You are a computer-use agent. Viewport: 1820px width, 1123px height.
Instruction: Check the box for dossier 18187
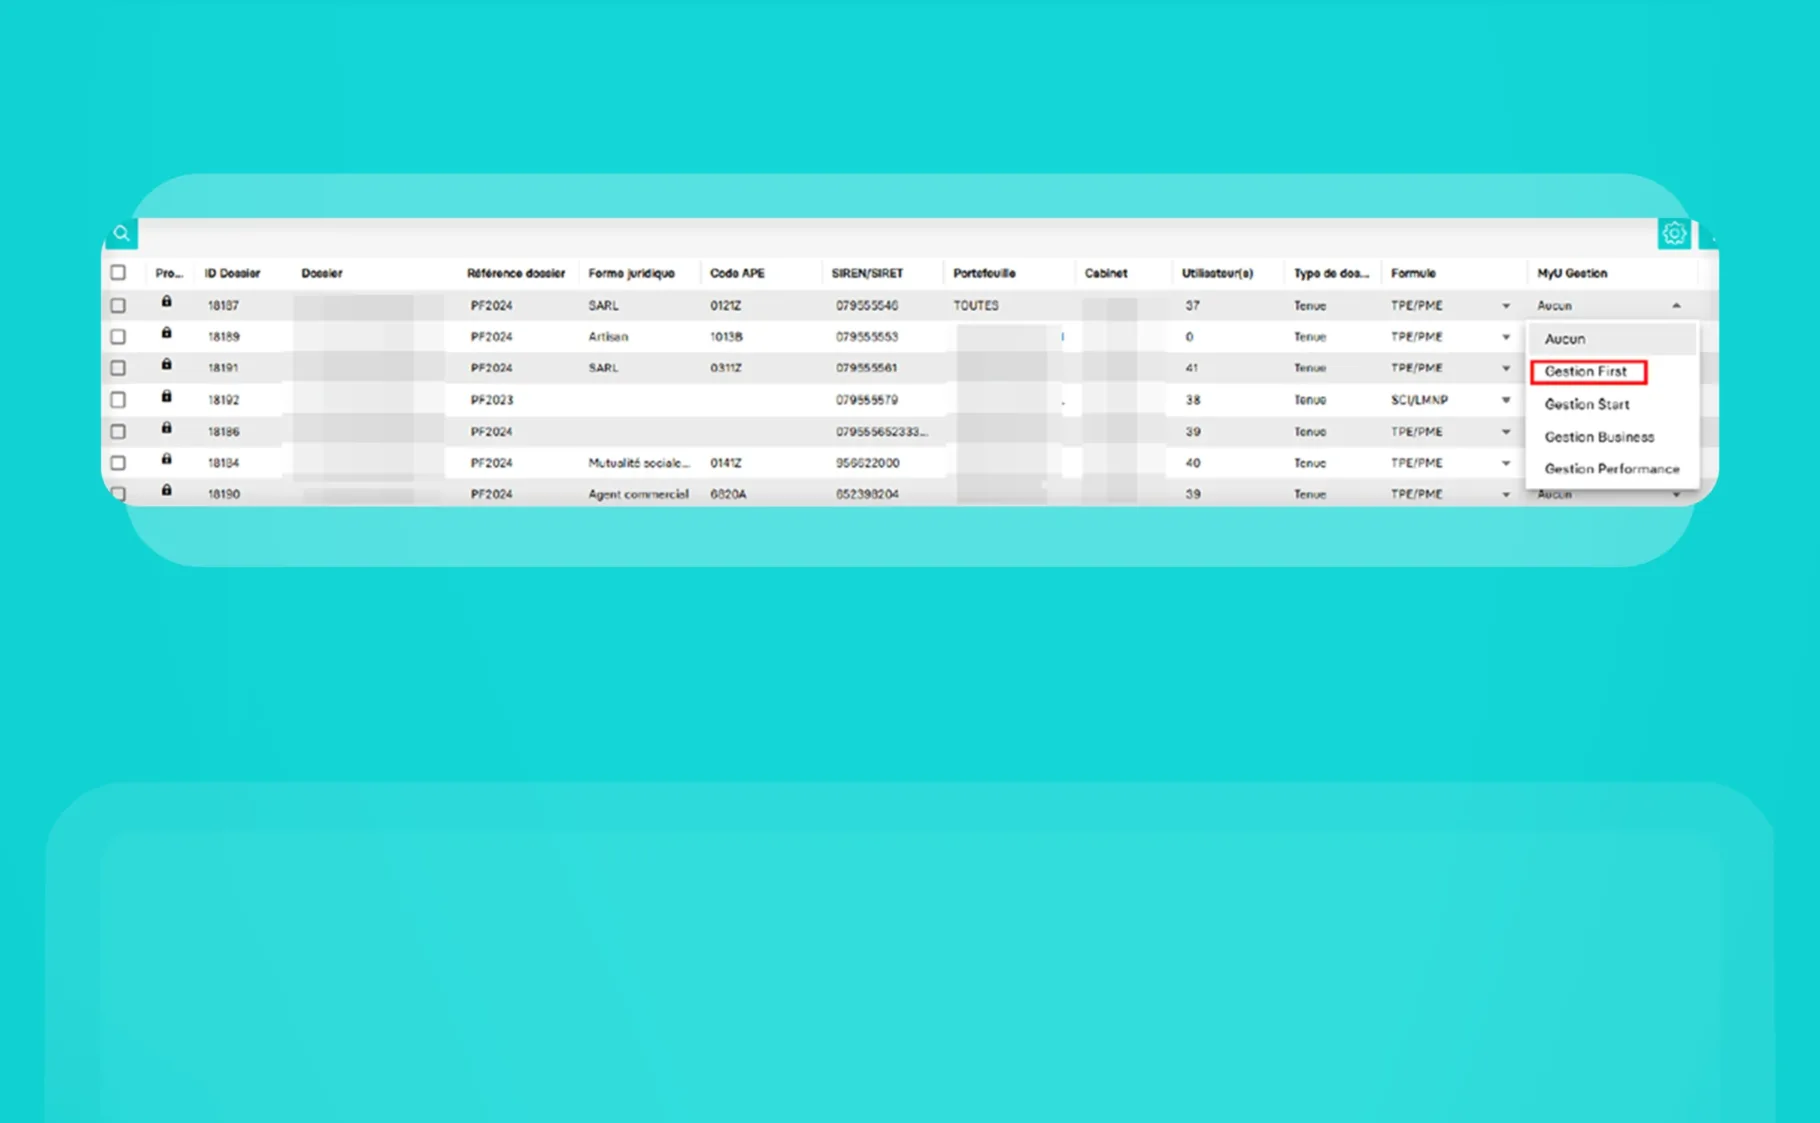pos(118,305)
